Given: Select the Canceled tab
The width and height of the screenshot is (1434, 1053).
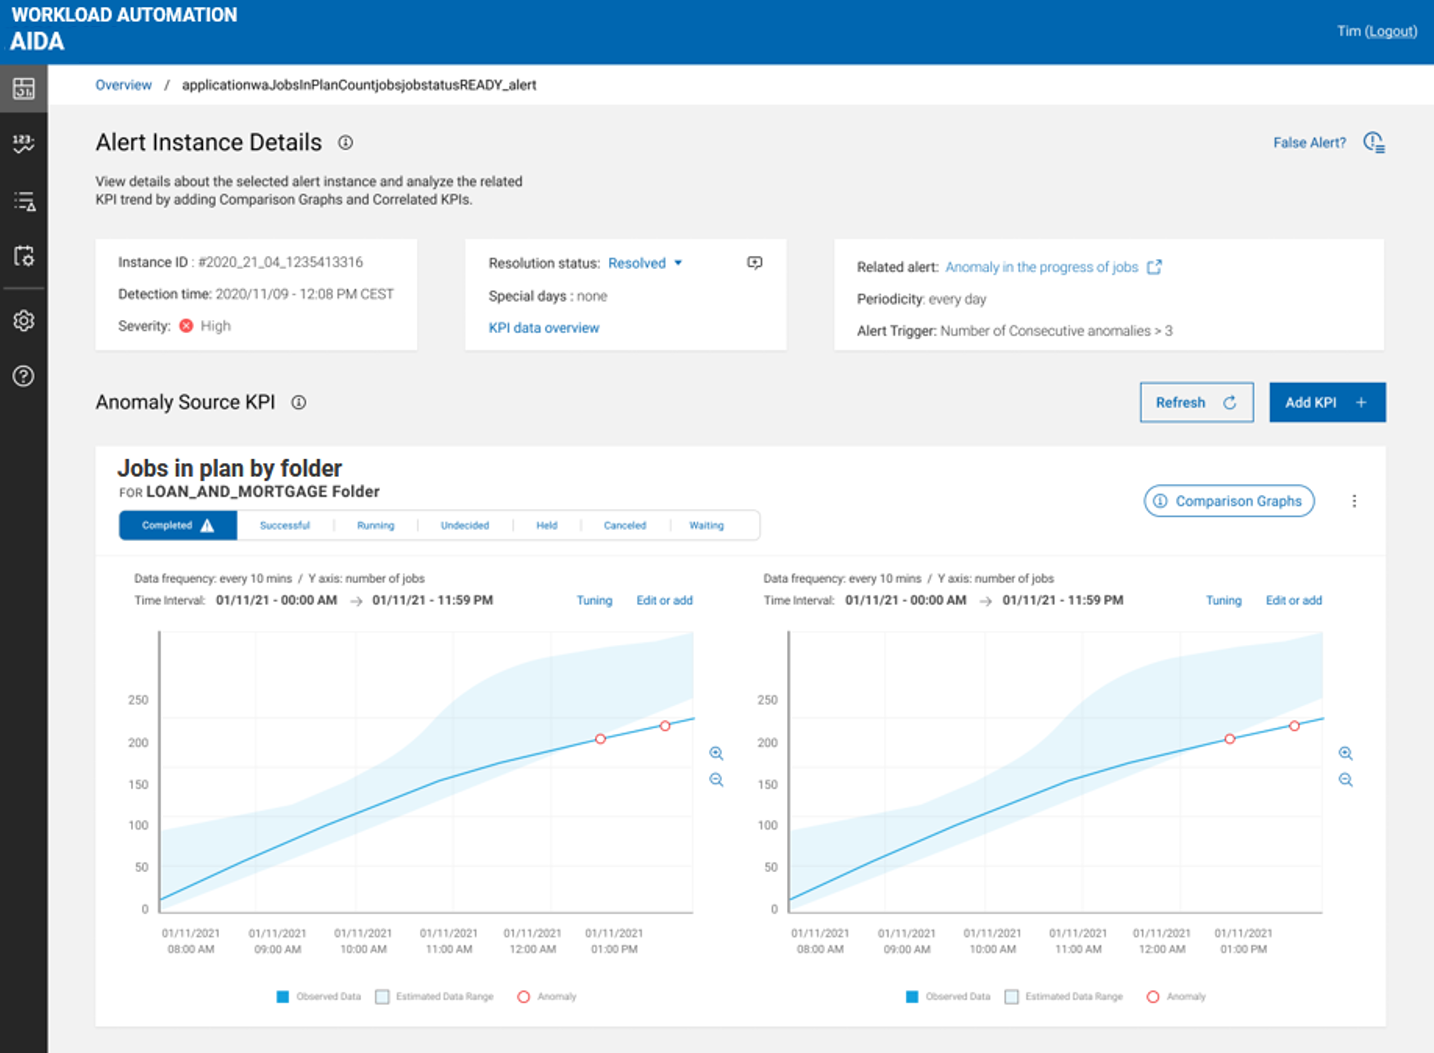Looking at the screenshot, I should tap(625, 525).
